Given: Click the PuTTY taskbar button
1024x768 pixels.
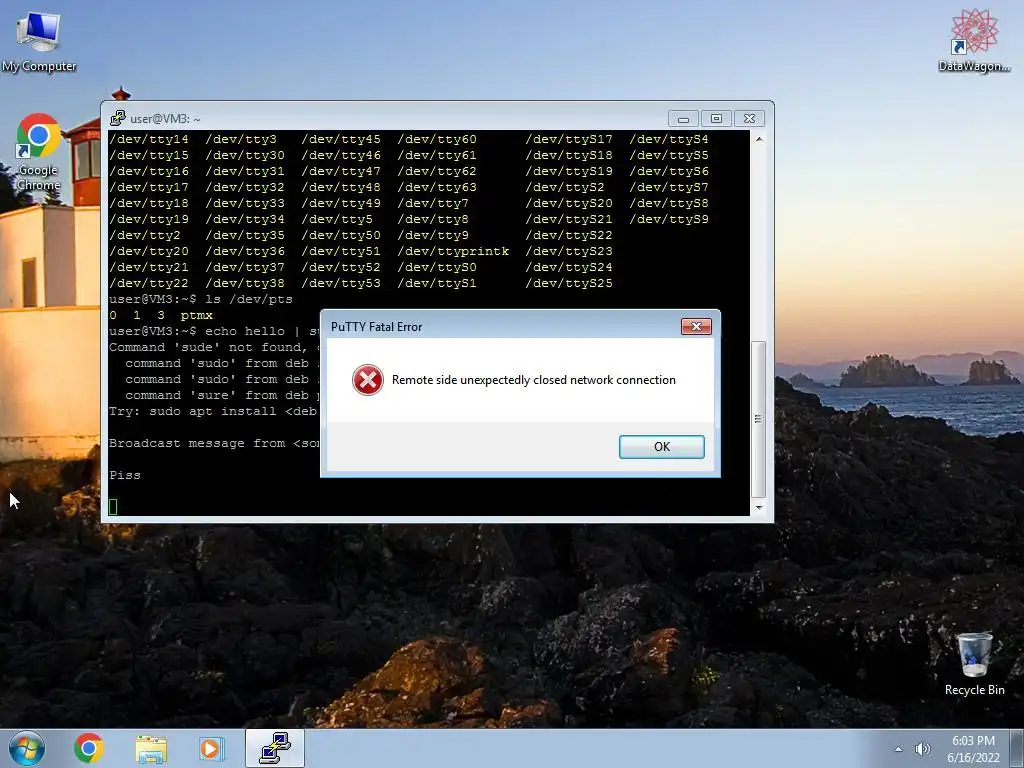Looking at the screenshot, I should point(275,748).
